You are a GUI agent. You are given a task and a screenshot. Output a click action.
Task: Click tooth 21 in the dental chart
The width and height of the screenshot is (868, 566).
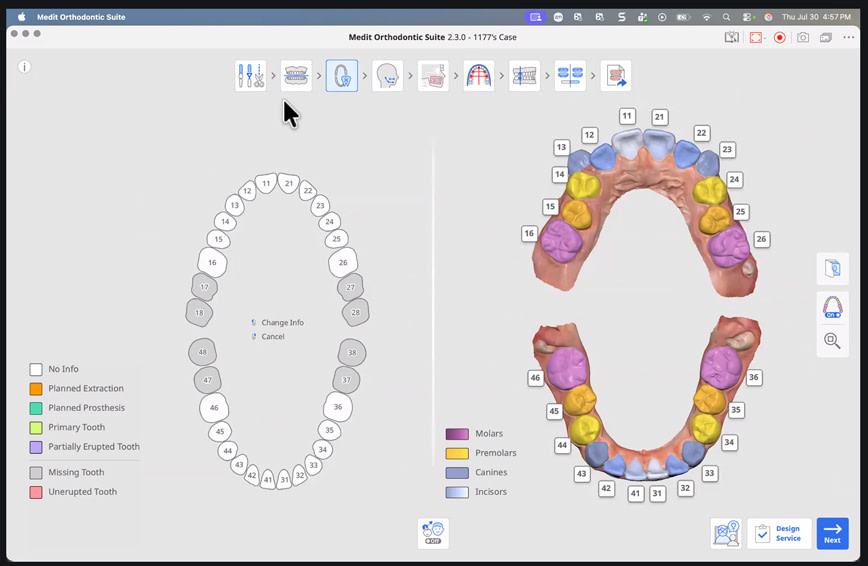point(288,183)
